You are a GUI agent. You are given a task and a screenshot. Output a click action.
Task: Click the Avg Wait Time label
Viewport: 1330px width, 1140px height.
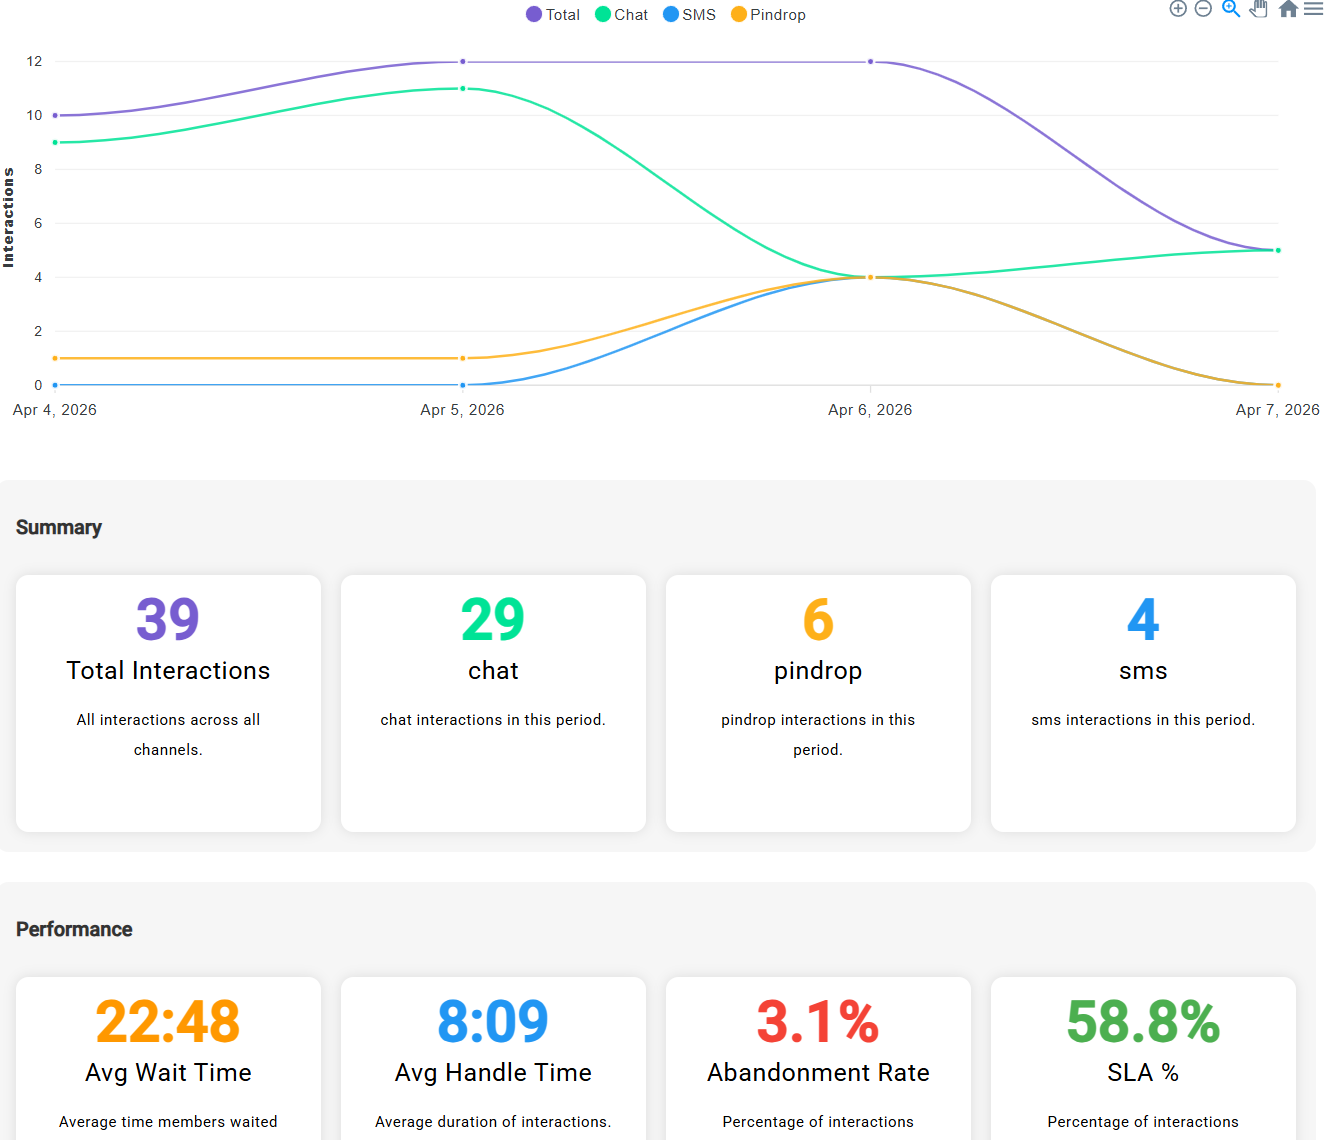[168, 1073]
